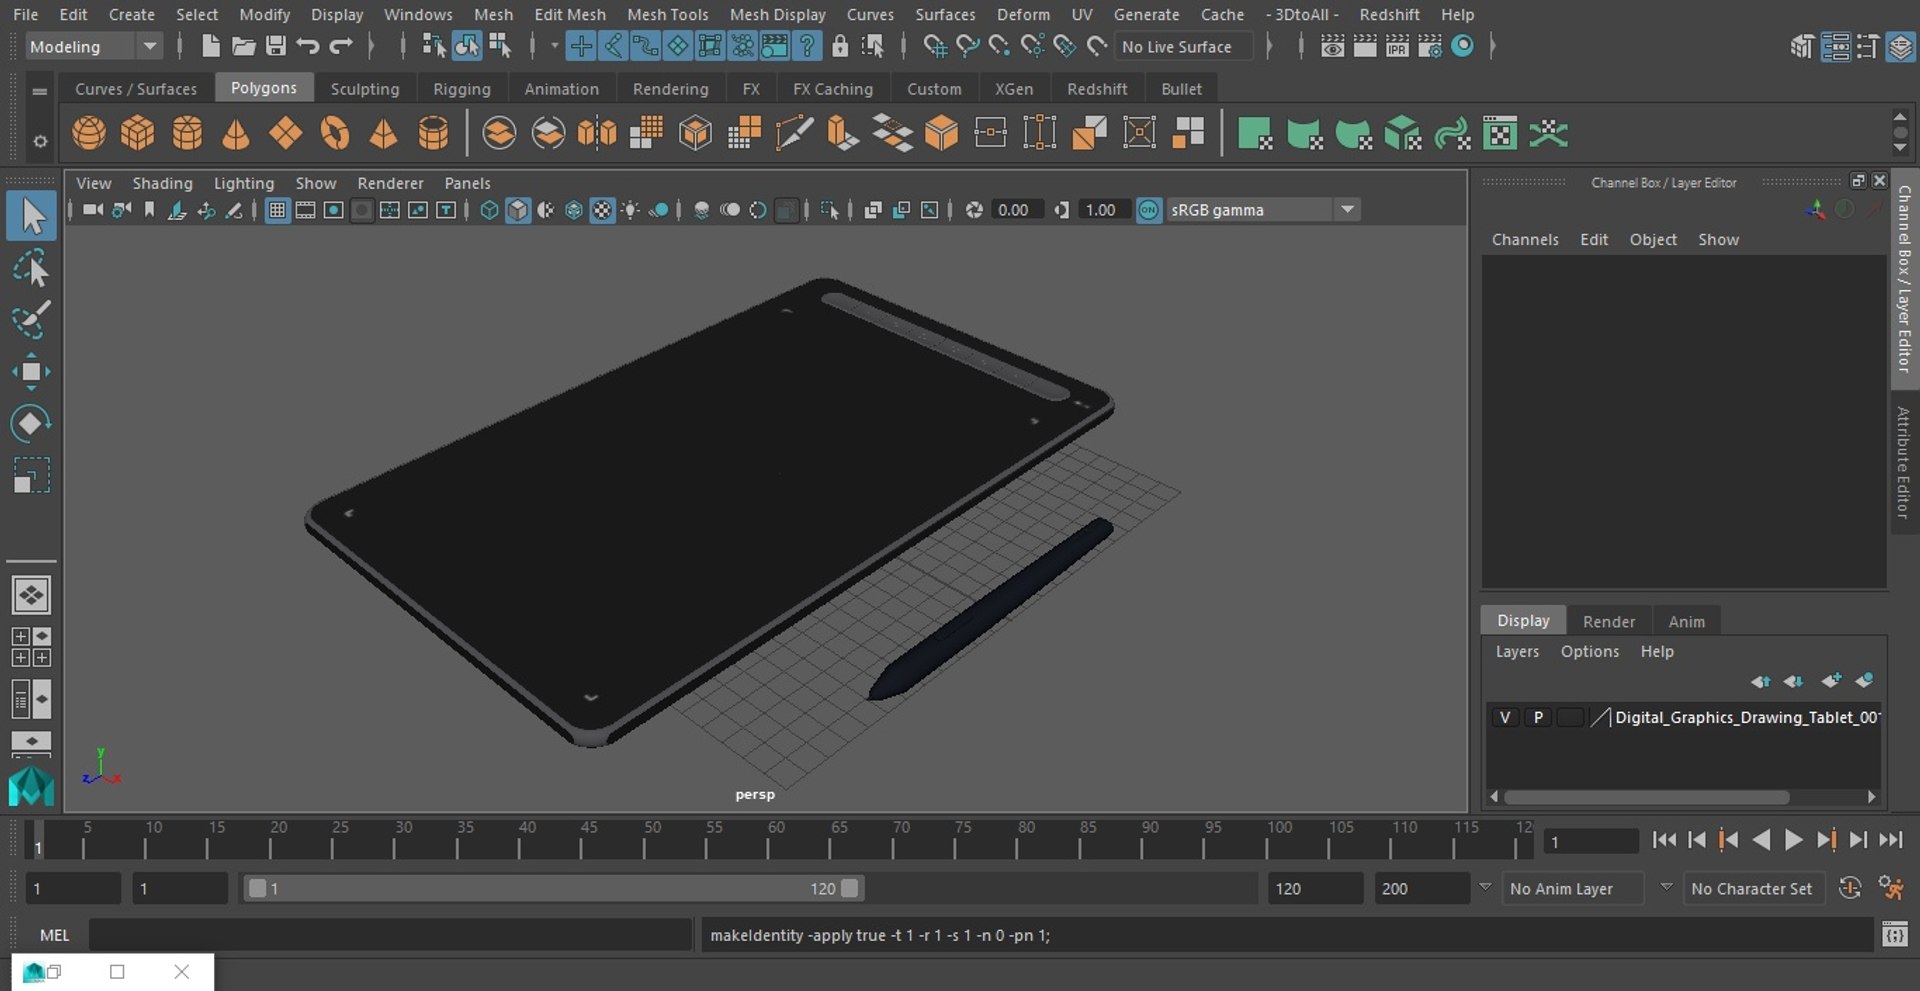The height and width of the screenshot is (991, 1920).
Task: Click the time range slider bar
Action: click(553, 888)
